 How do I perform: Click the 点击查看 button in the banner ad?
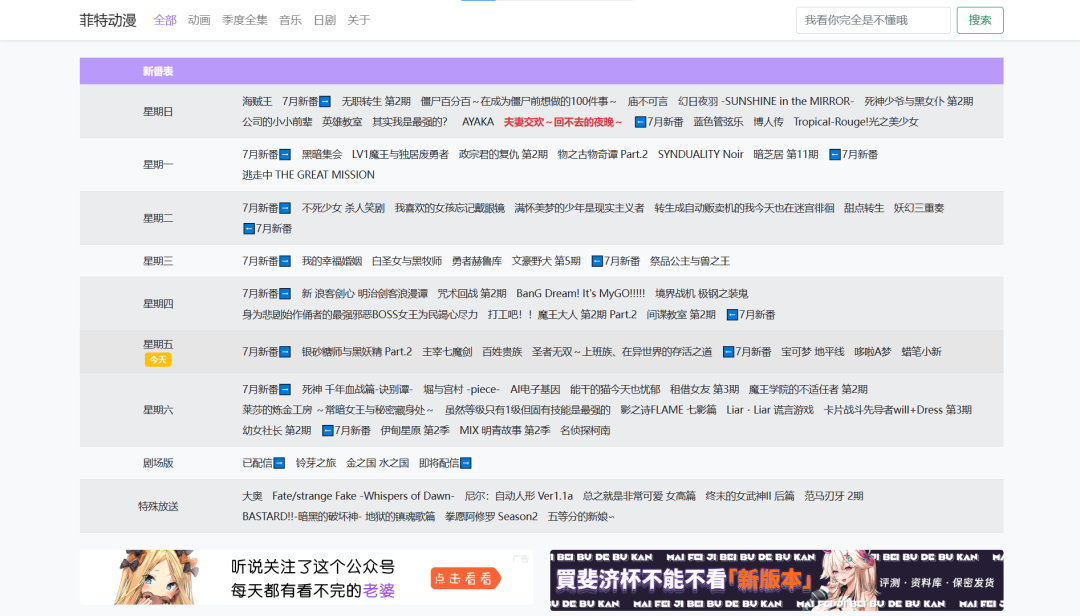point(465,578)
